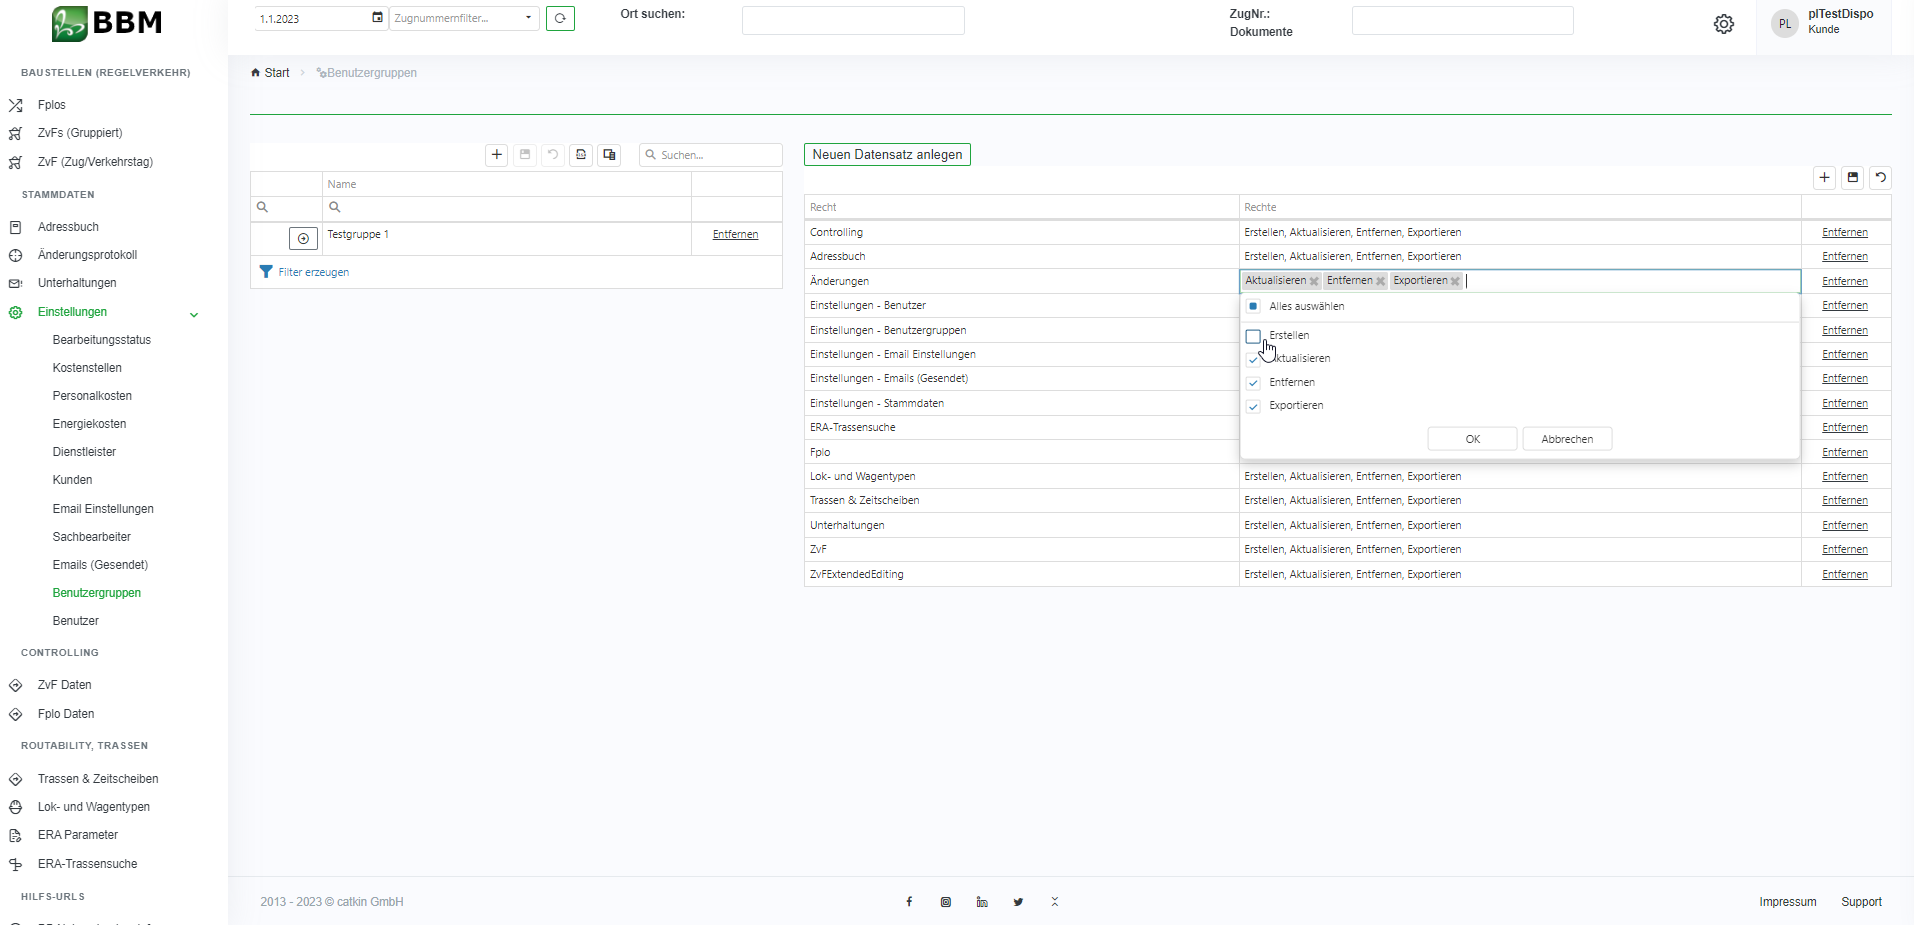
Task: Save rights changes with the floppy disk icon
Action: click(x=1852, y=177)
